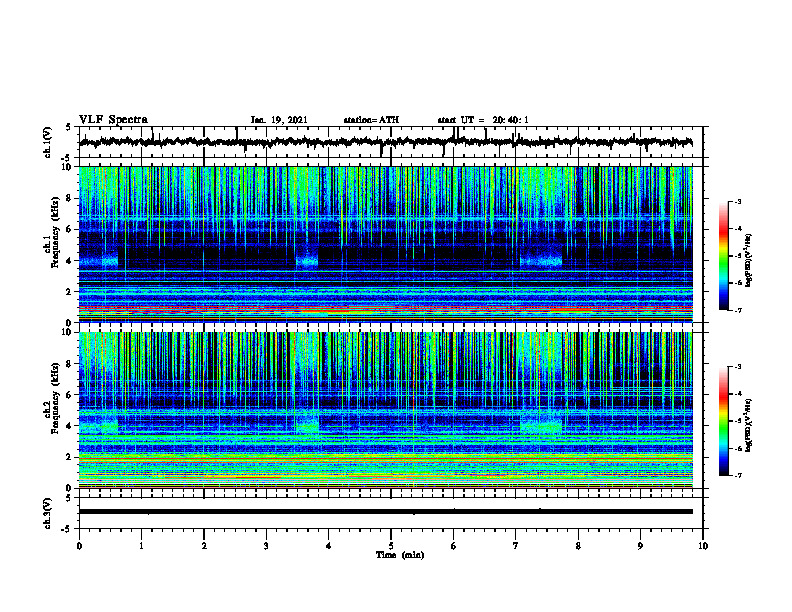
Task: Click the "VLF Spectra" plot title
Action: pyautogui.click(x=113, y=120)
